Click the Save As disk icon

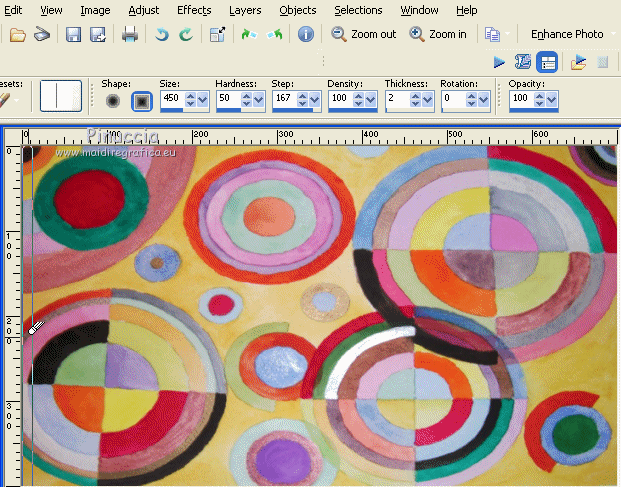click(98, 34)
